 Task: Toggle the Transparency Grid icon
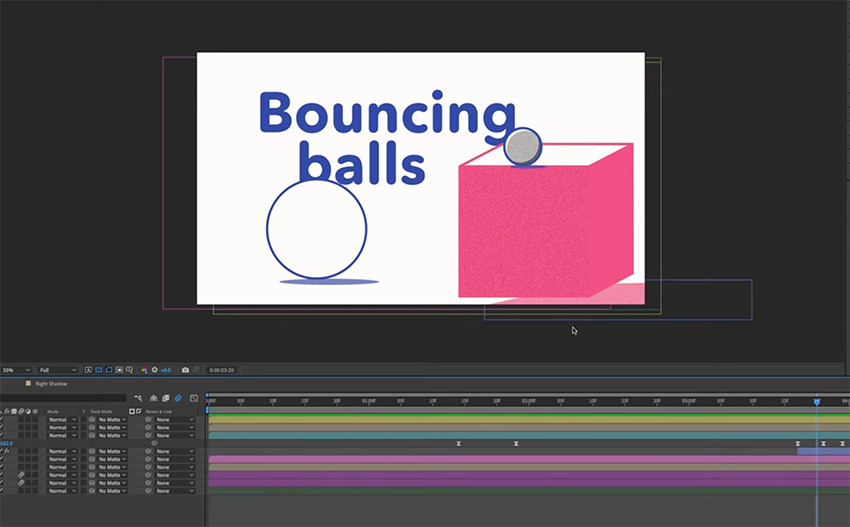coord(99,370)
